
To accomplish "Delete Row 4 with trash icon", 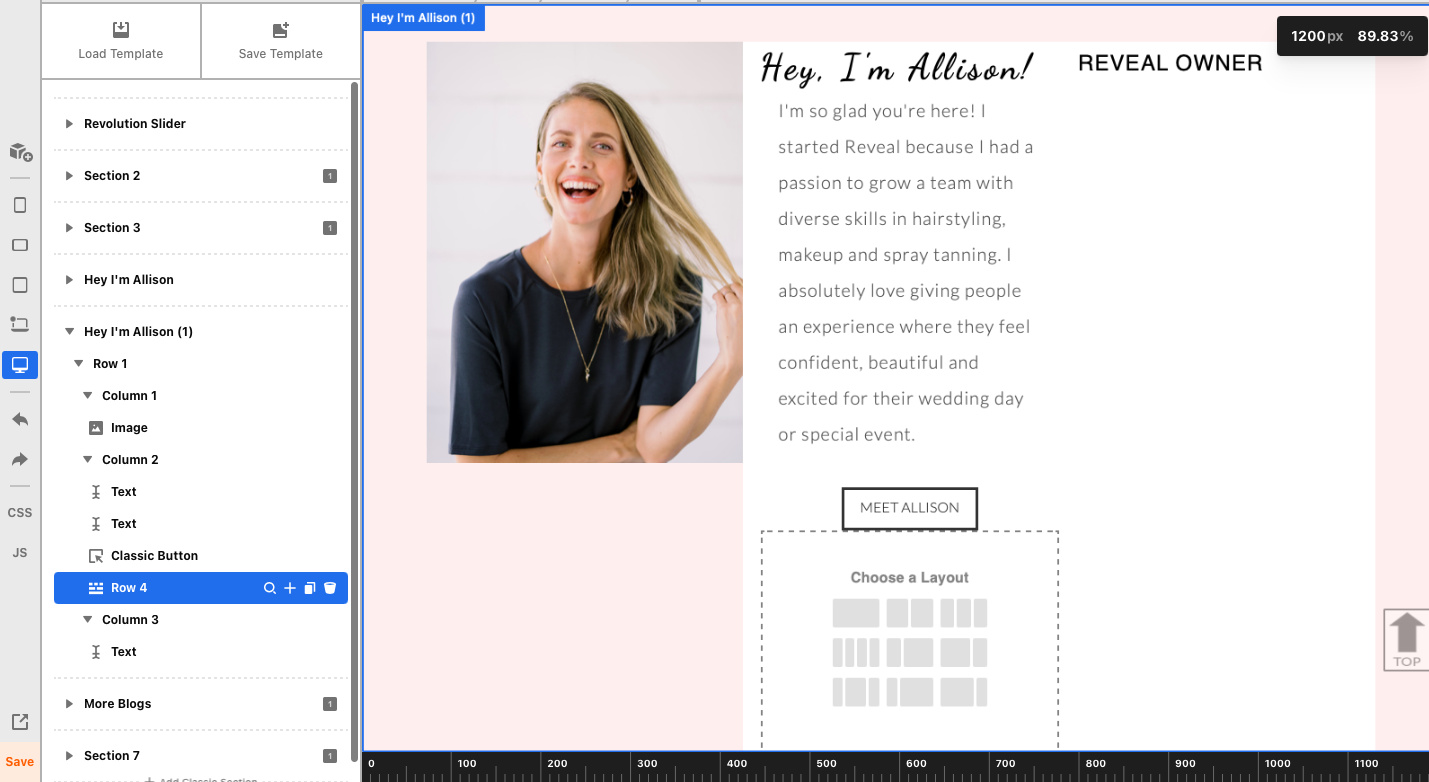I will [x=330, y=588].
